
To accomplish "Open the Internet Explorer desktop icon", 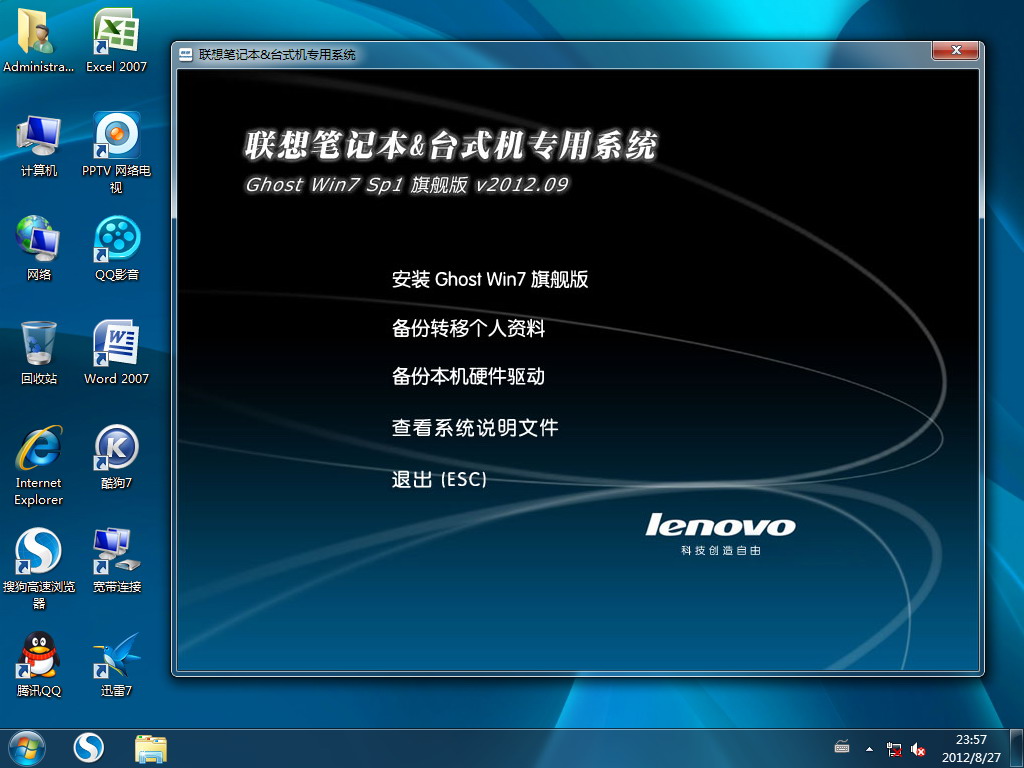I will pyautogui.click(x=39, y=465).
